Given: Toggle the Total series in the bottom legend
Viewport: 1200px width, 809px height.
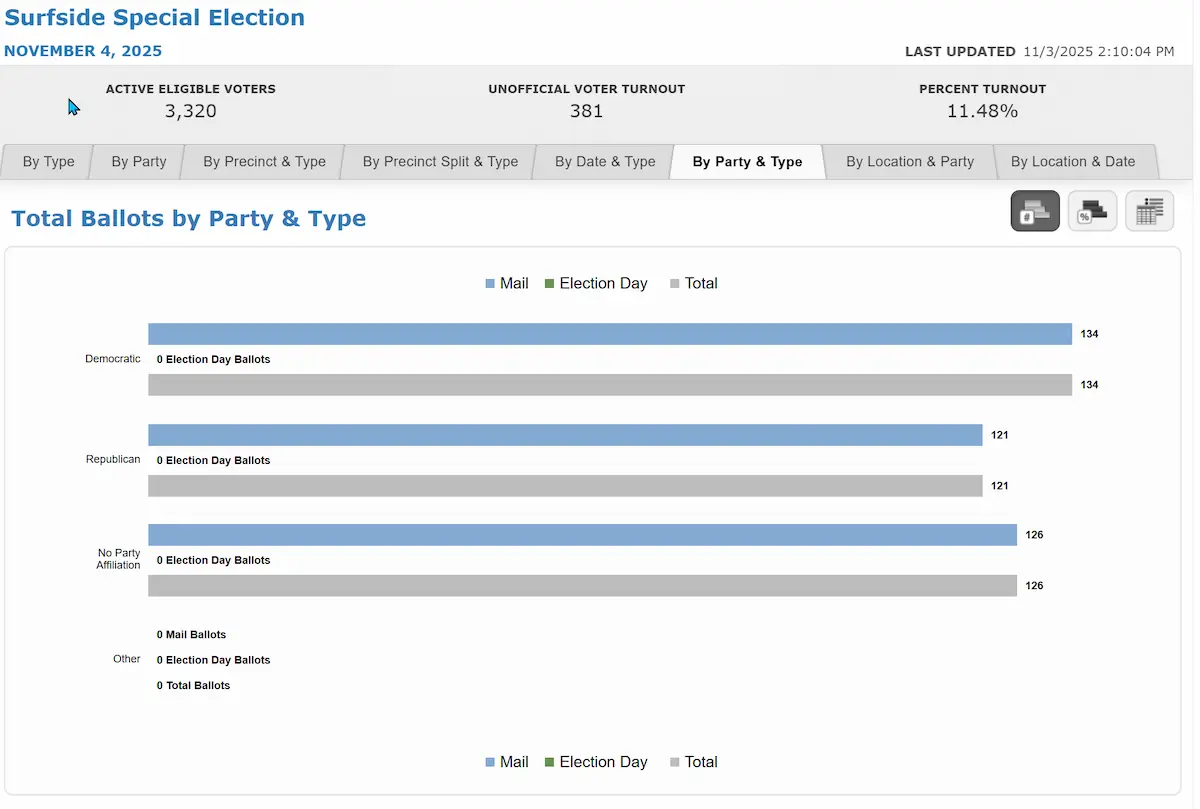Looking at the screenshot, I should (694, 762).
